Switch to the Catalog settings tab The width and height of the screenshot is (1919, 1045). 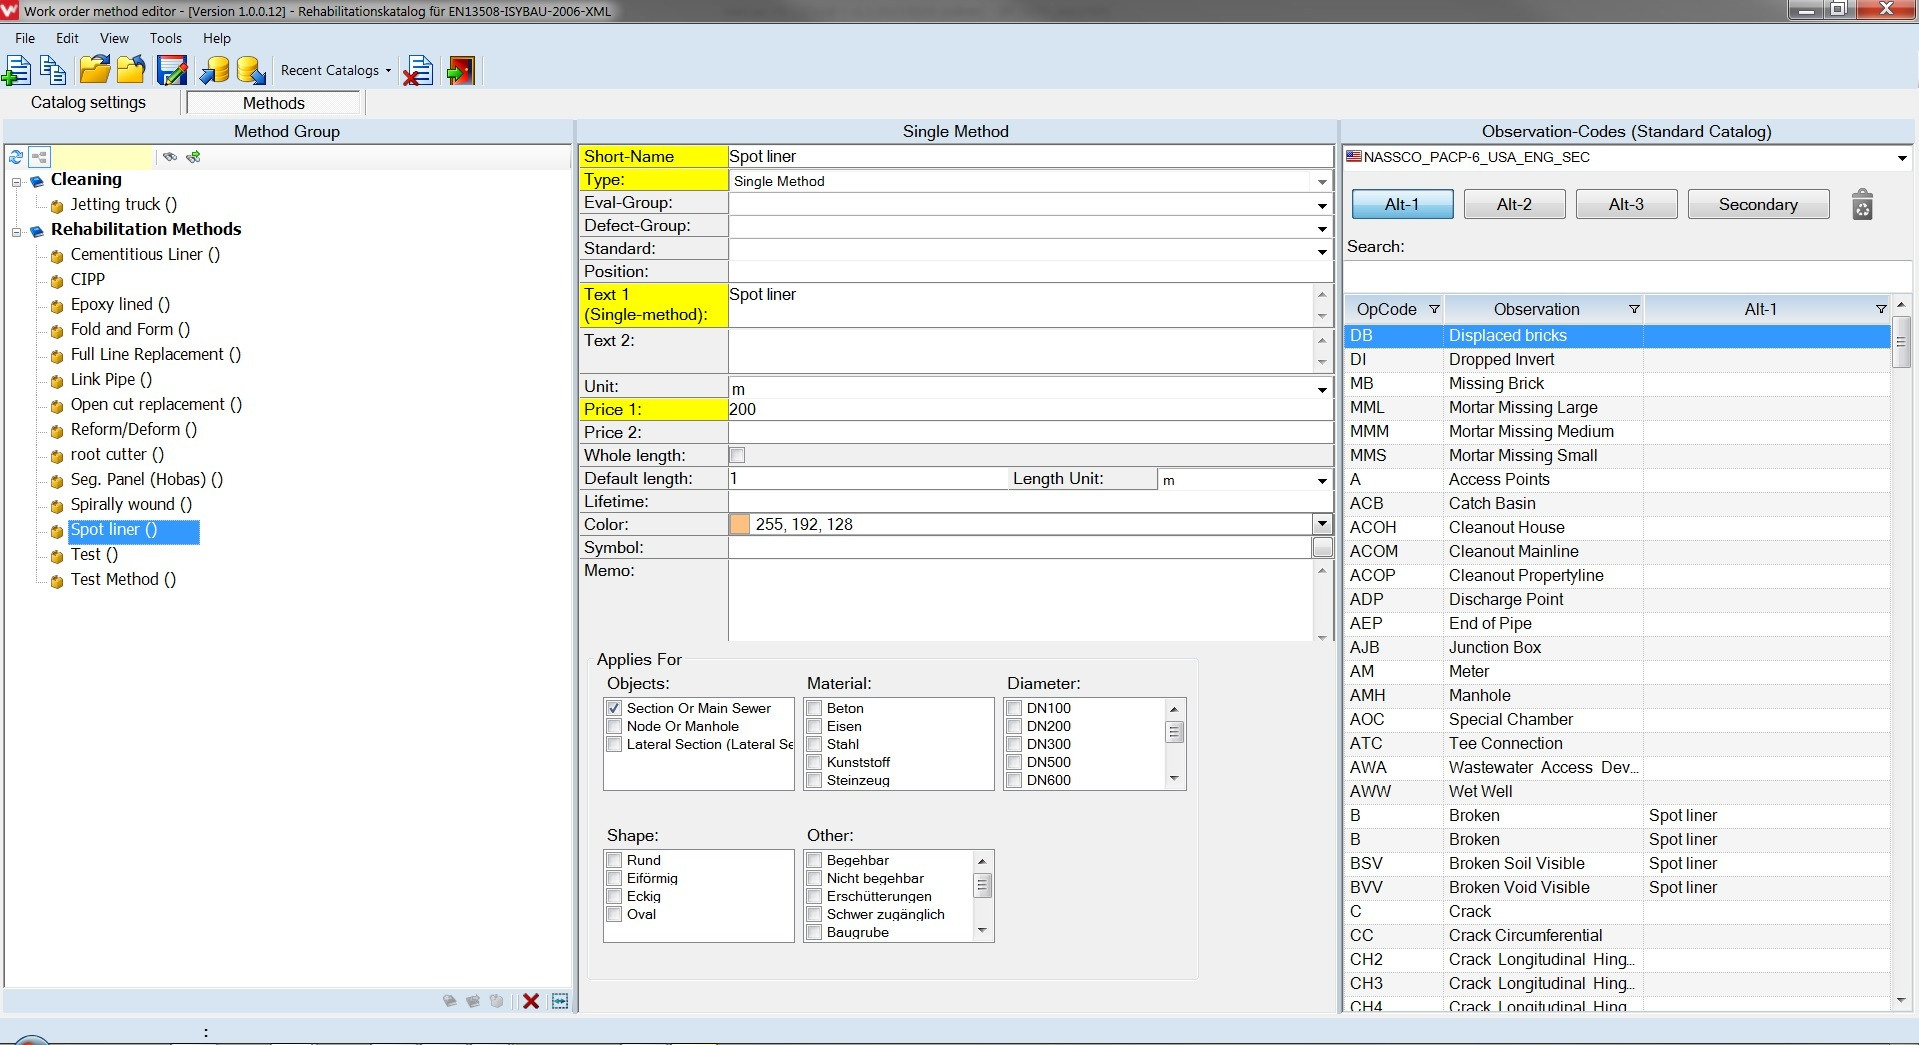click(x=88, y=103)
